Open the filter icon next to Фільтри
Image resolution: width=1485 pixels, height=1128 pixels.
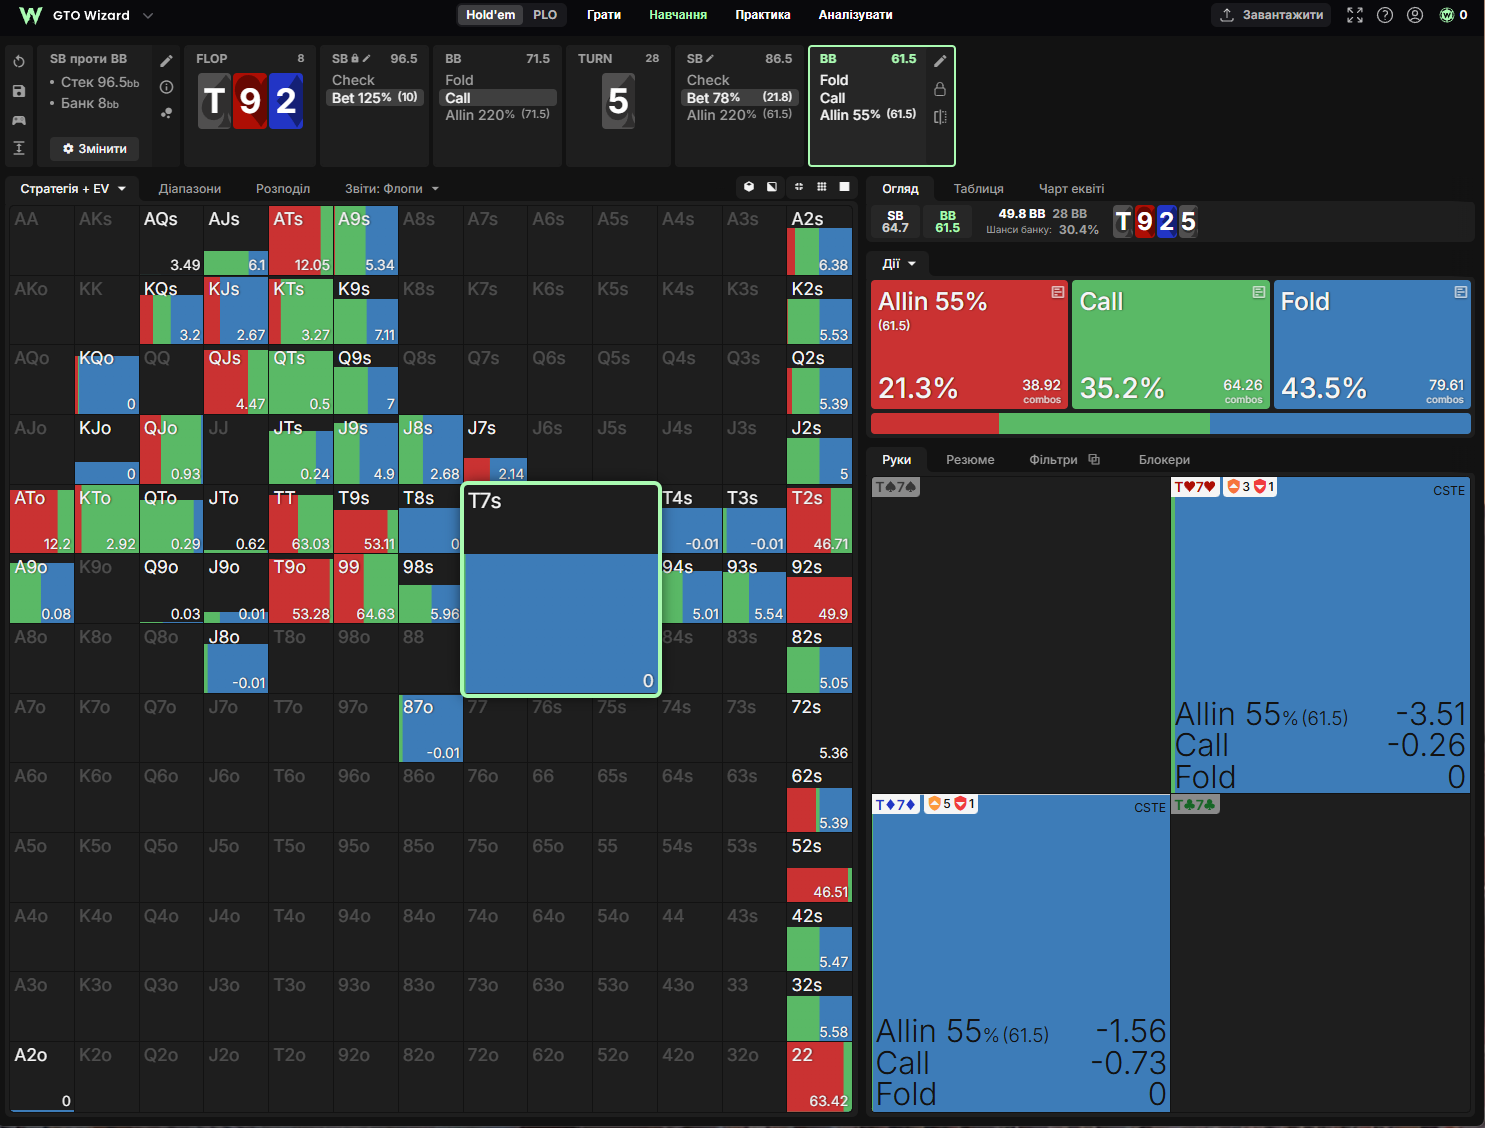coord(1094,460)
